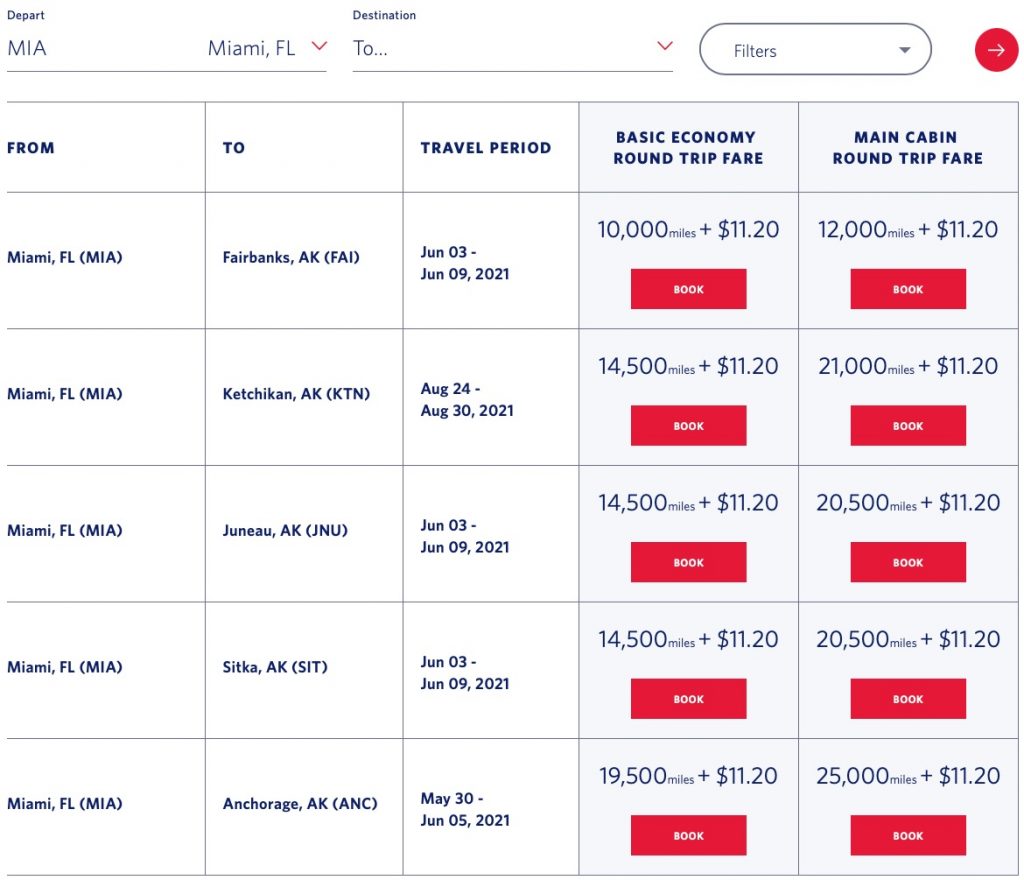1024x880 pixels.
Task: Click the Main Cabin Round Trip Fare header
Action: 908,148
